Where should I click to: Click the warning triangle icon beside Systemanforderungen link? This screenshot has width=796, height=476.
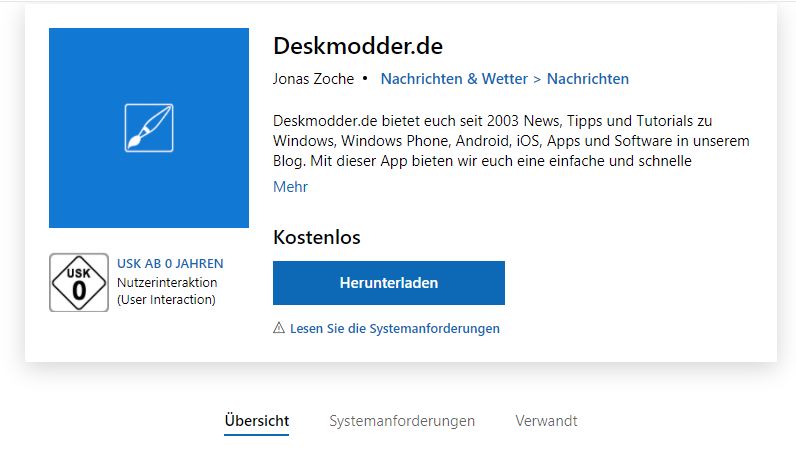(279, 328)
